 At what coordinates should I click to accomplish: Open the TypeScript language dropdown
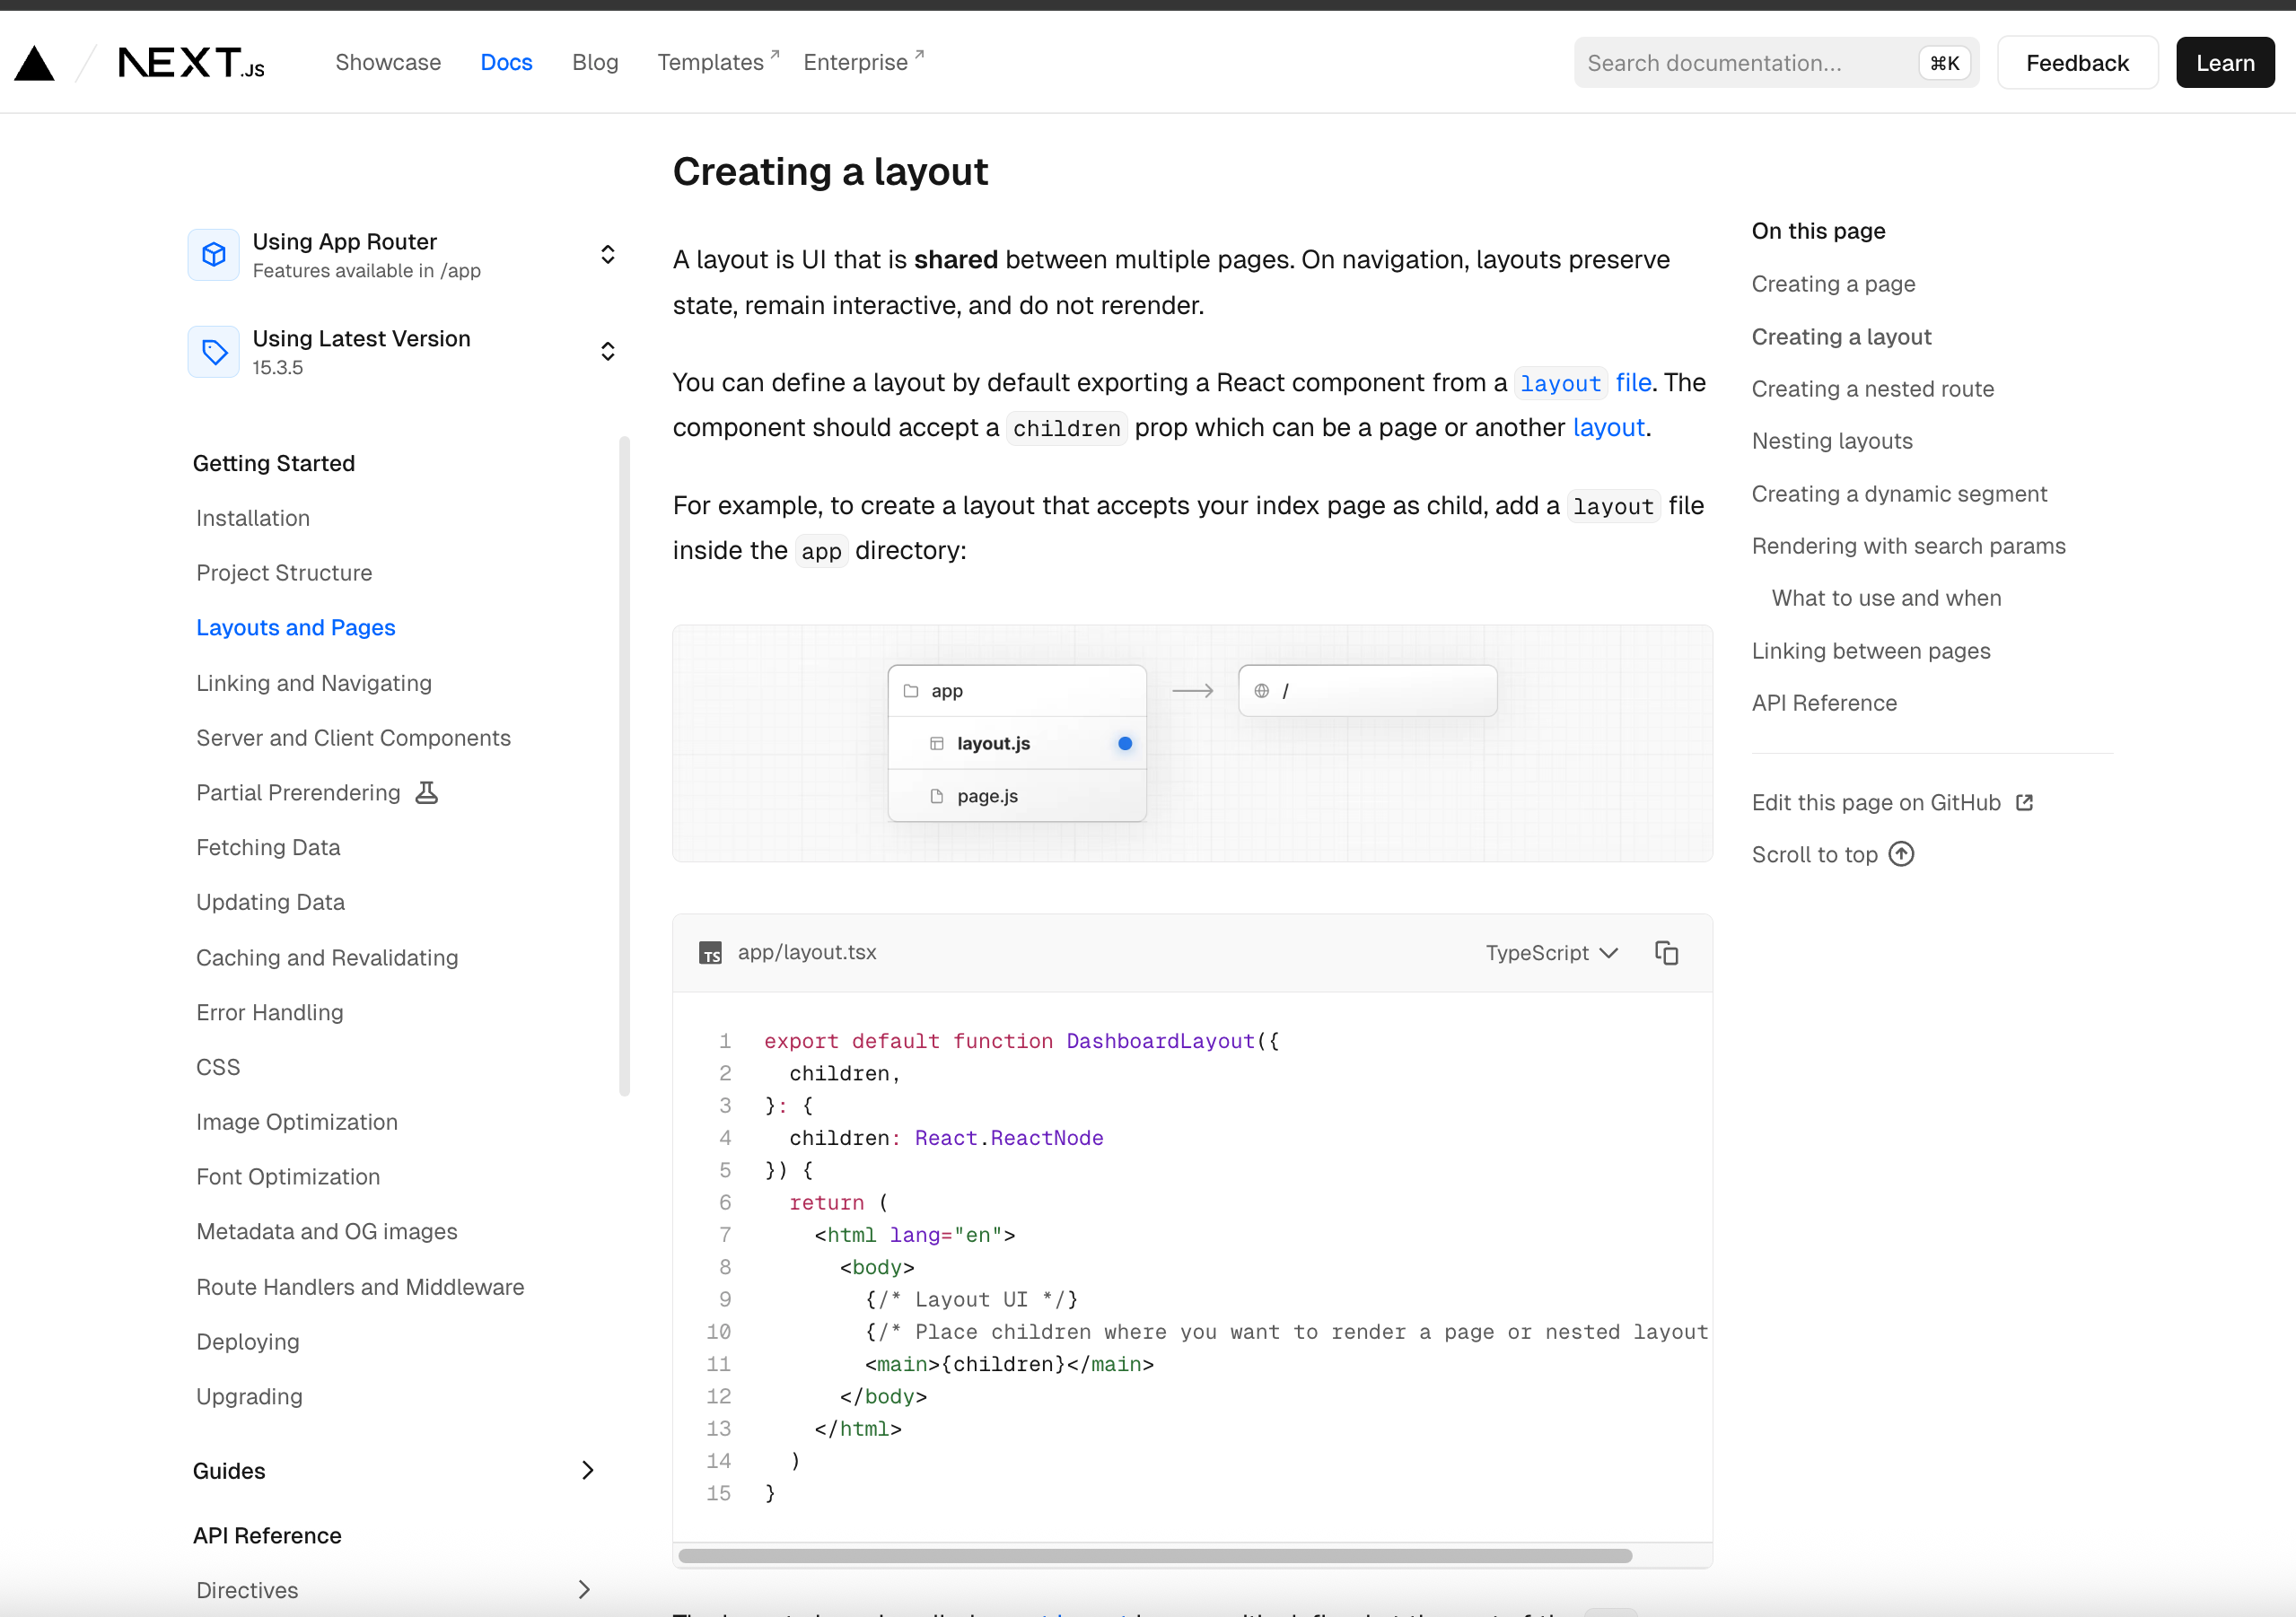tap(1551, 953)
